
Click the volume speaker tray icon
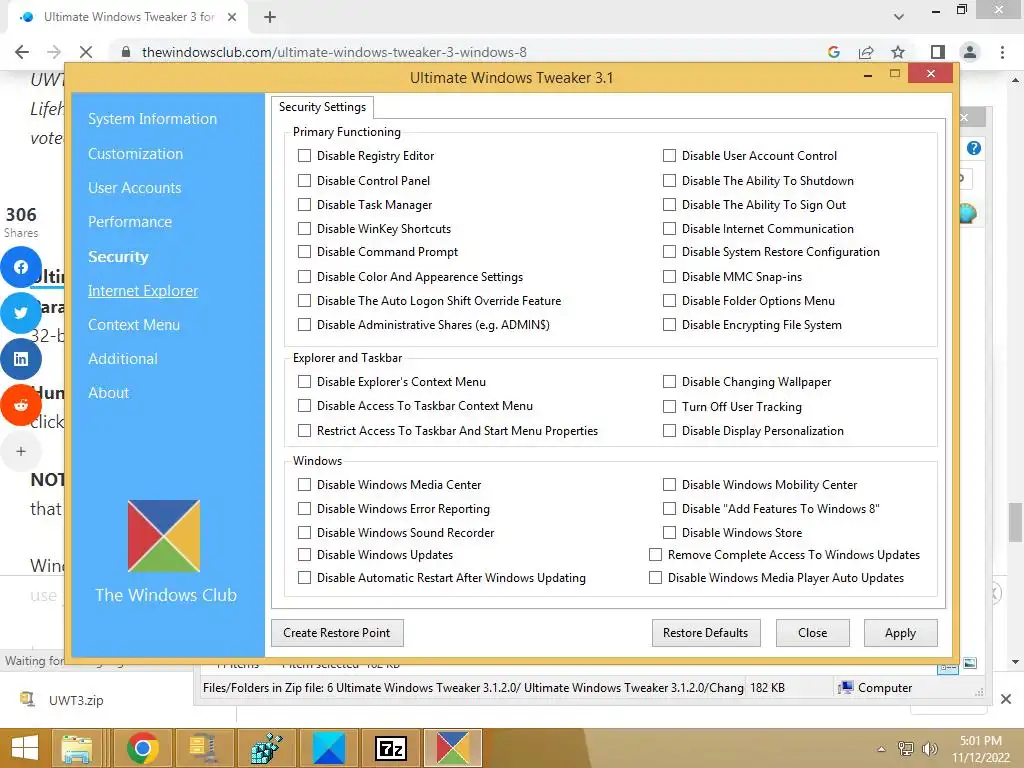[x=929, y=749]
